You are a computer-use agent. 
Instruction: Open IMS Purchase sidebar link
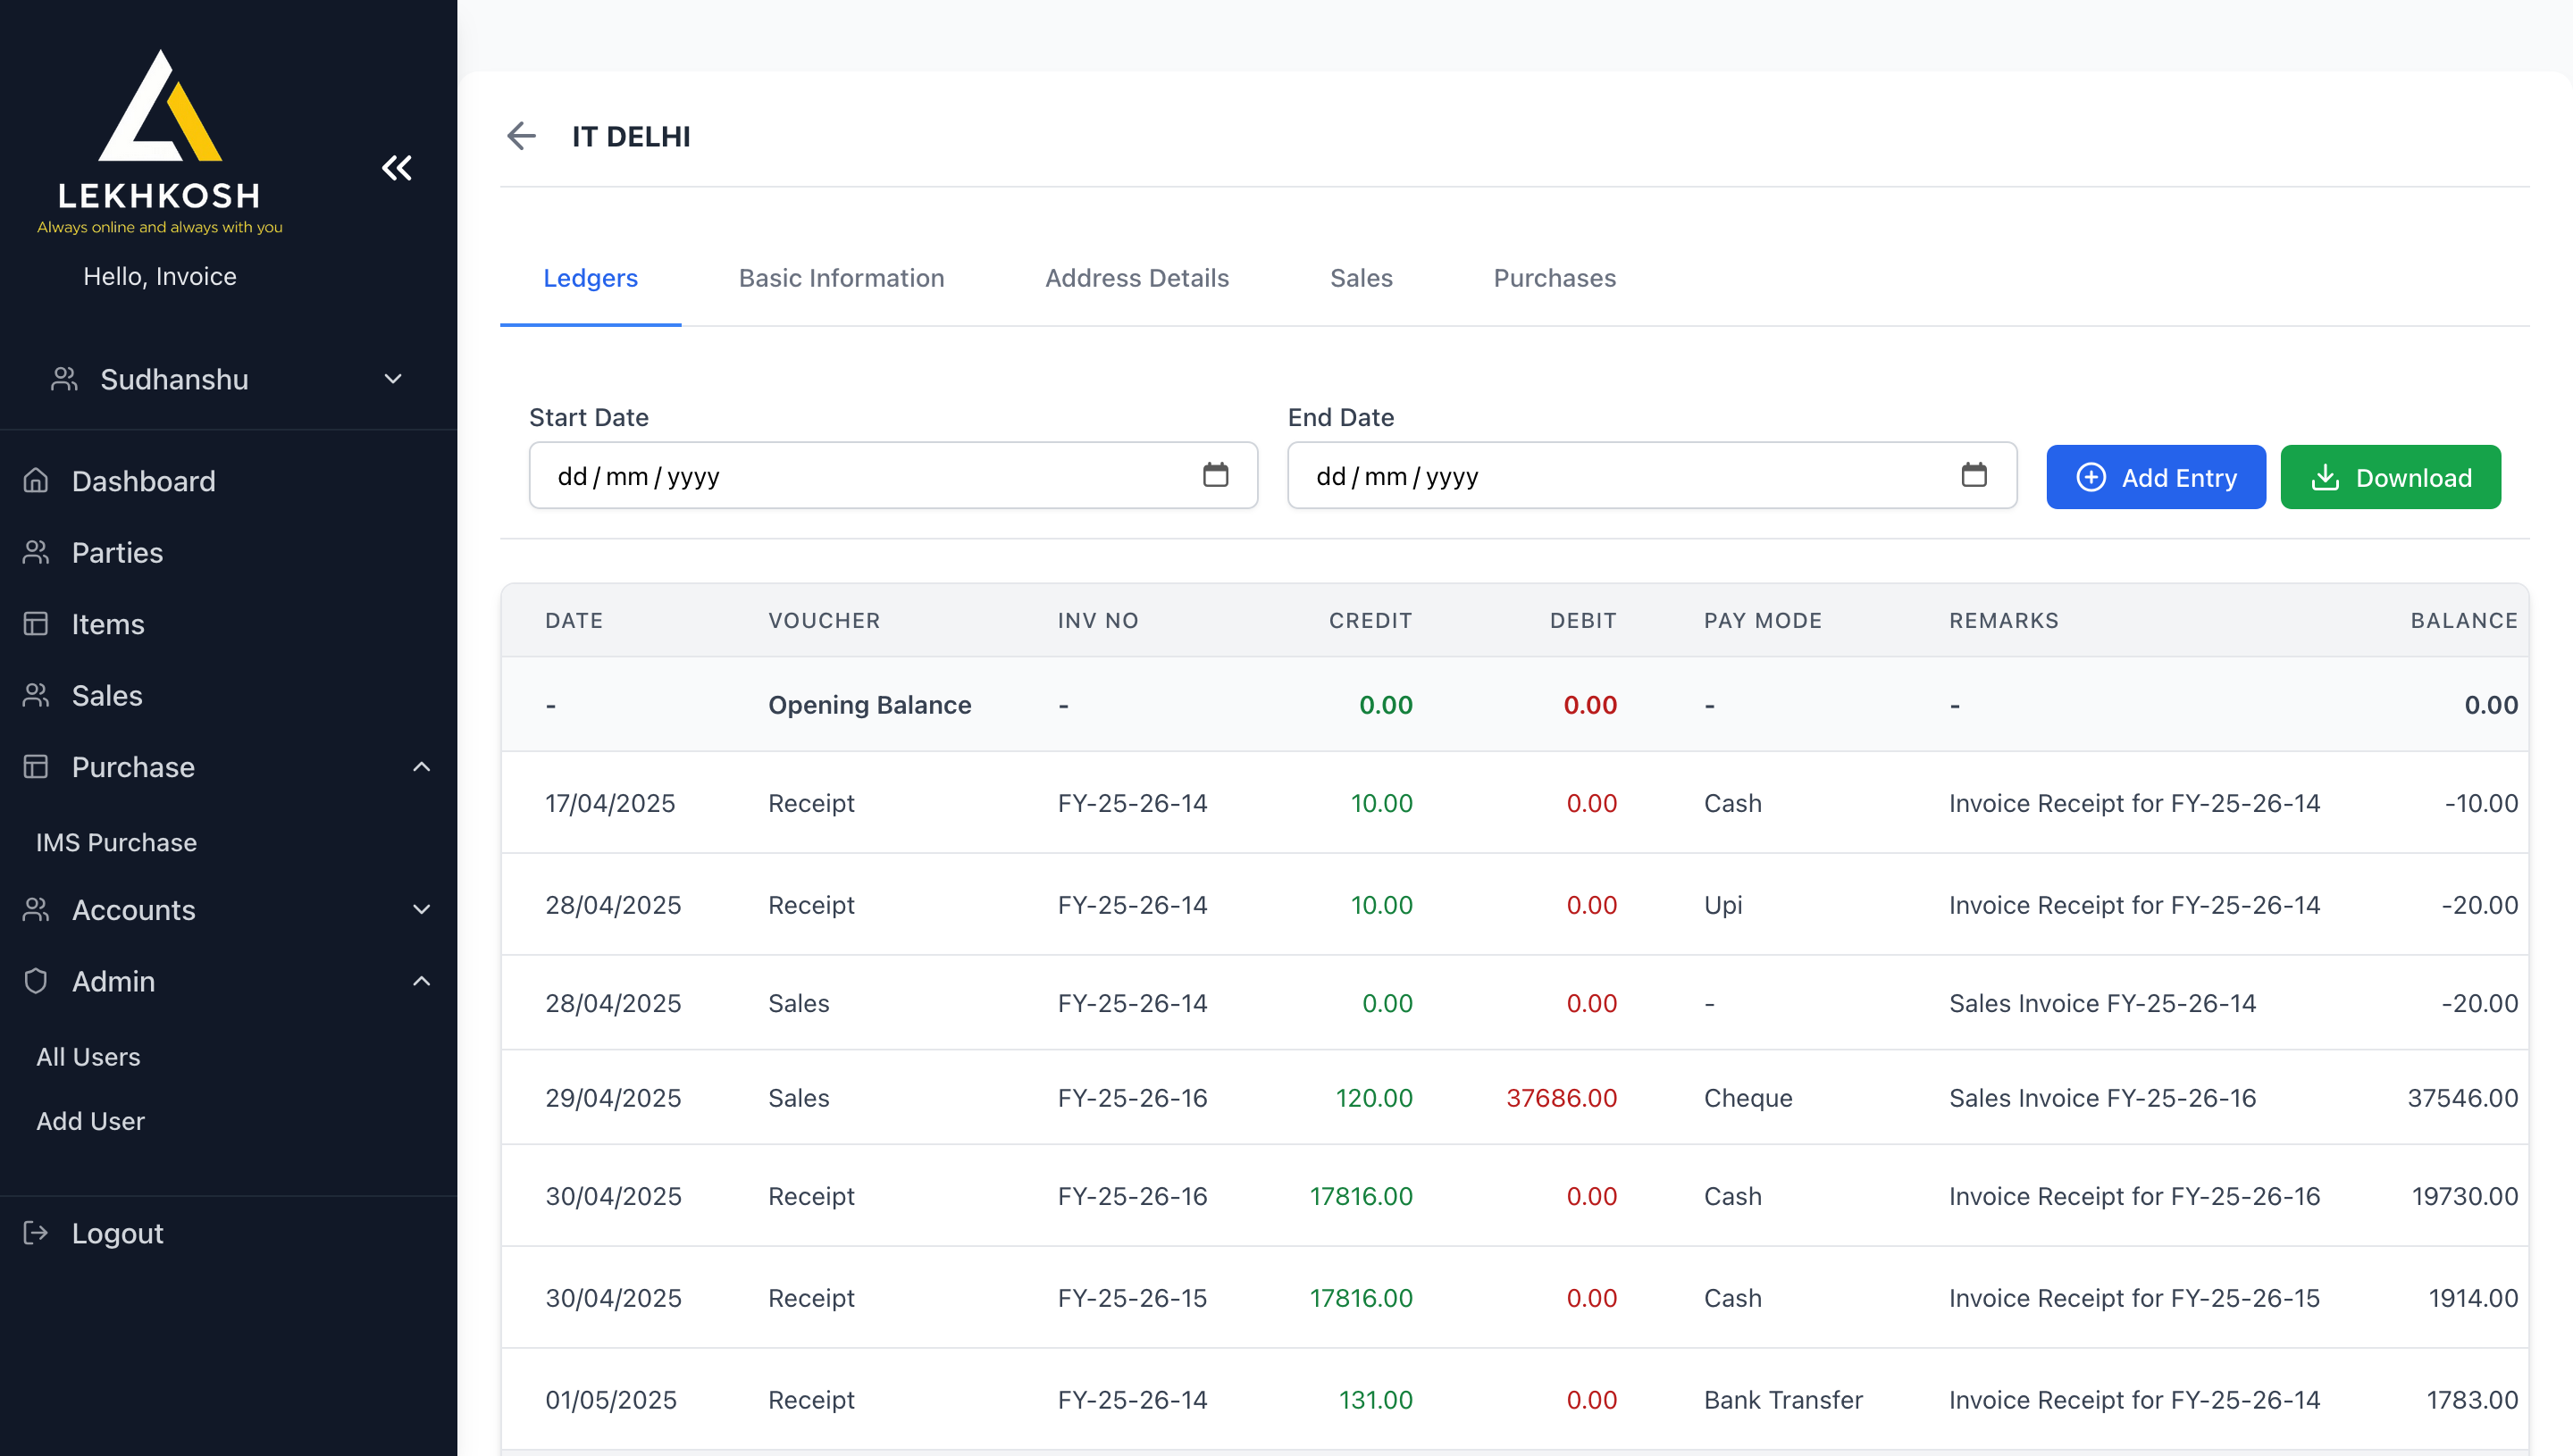pos(116,842)
